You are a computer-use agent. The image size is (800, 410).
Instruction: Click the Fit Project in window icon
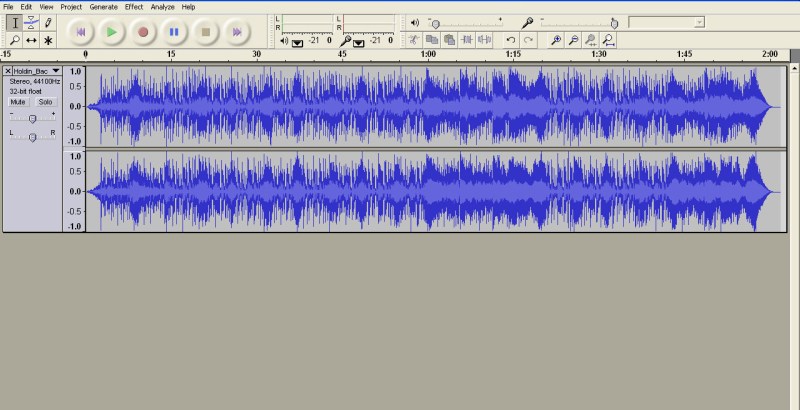[608, 40]
